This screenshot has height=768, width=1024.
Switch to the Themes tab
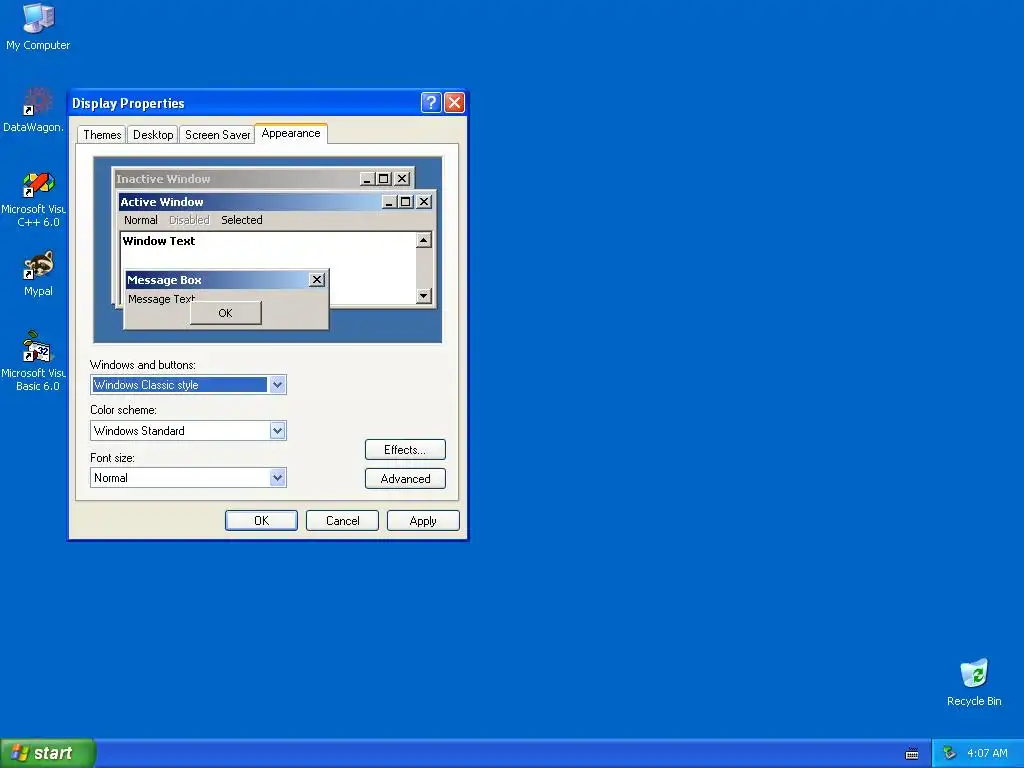102,135
